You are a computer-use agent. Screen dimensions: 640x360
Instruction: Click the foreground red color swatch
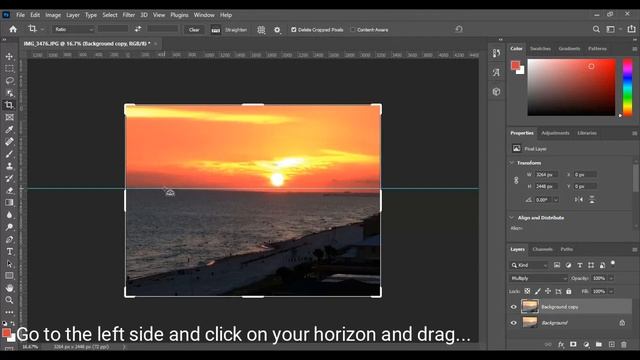[515, 66]
